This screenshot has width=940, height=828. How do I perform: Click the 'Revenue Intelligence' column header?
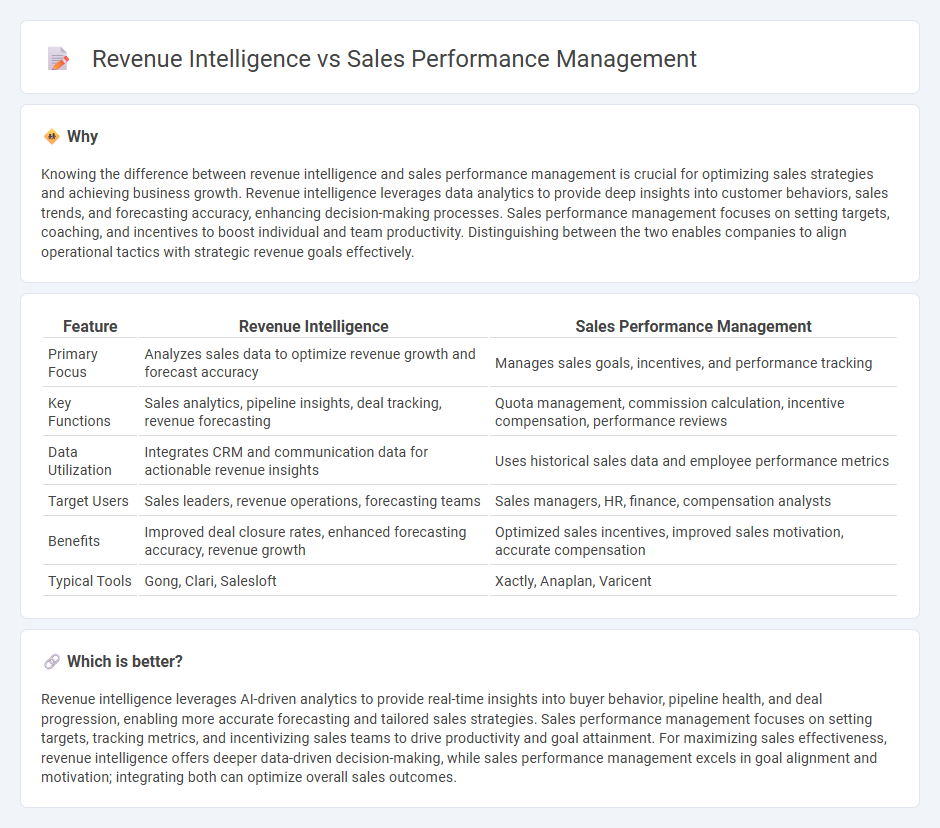click(x=314, y=326)
